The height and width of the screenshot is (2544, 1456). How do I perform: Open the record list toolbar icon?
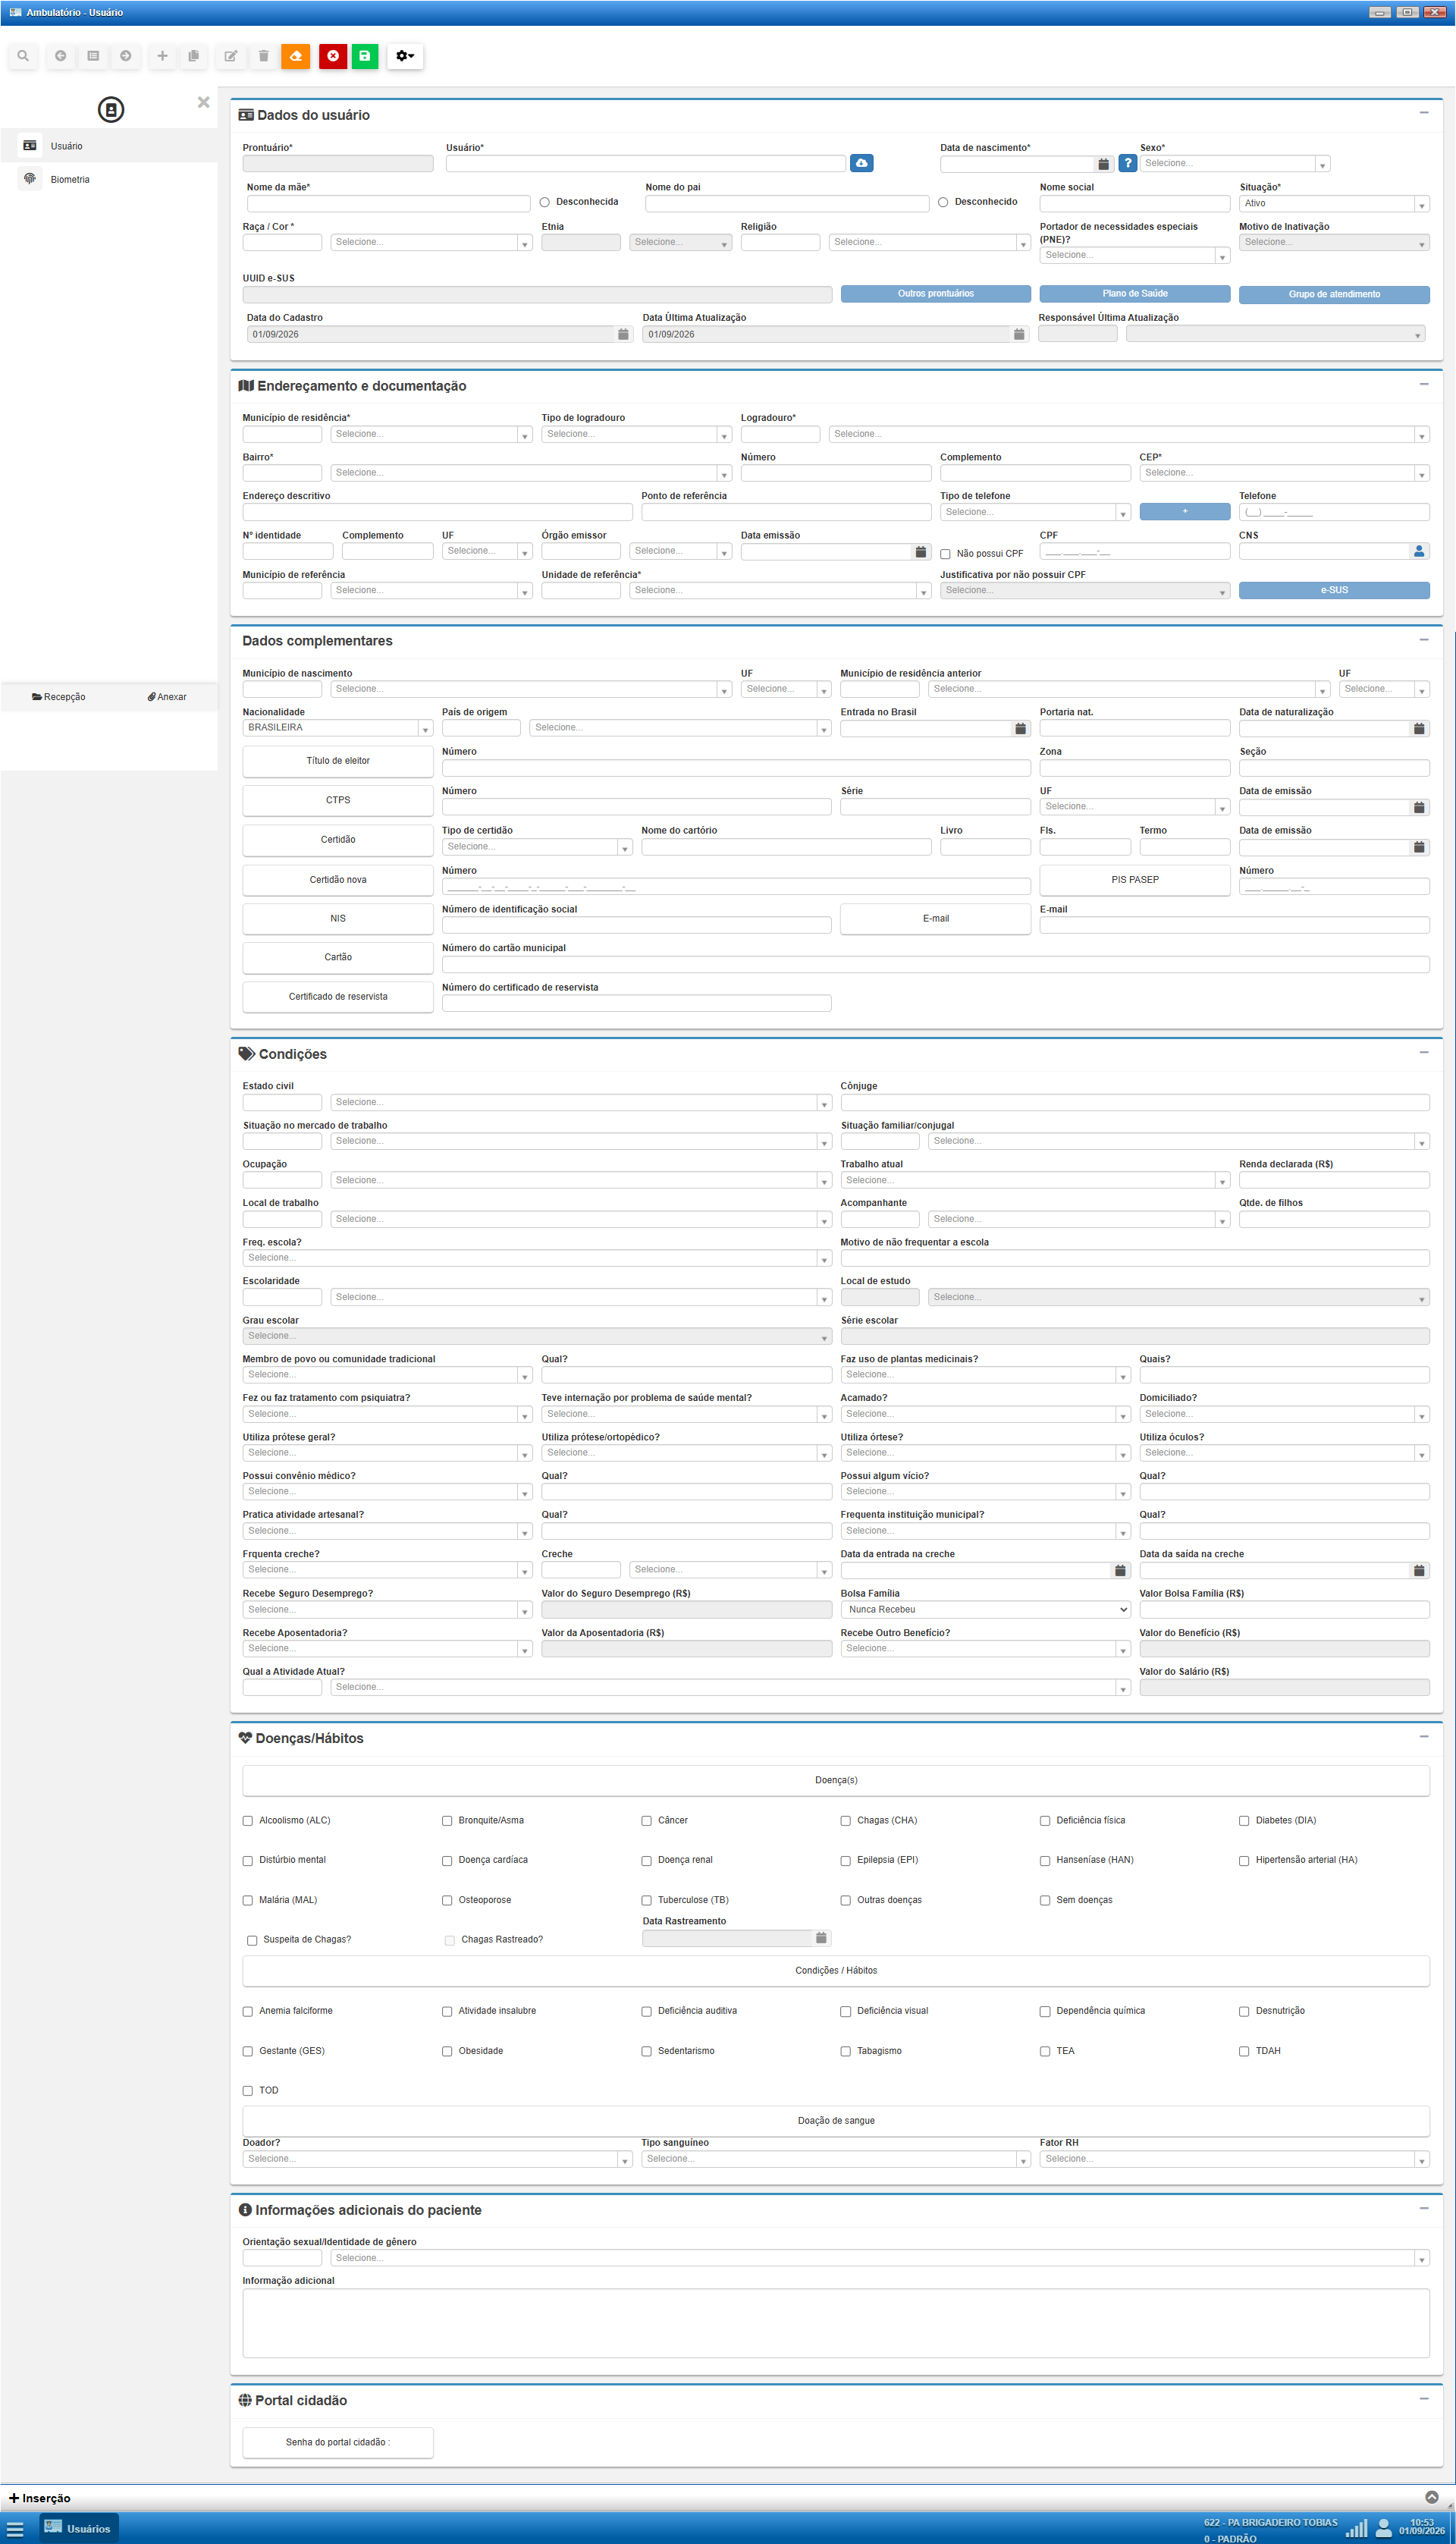93,56
